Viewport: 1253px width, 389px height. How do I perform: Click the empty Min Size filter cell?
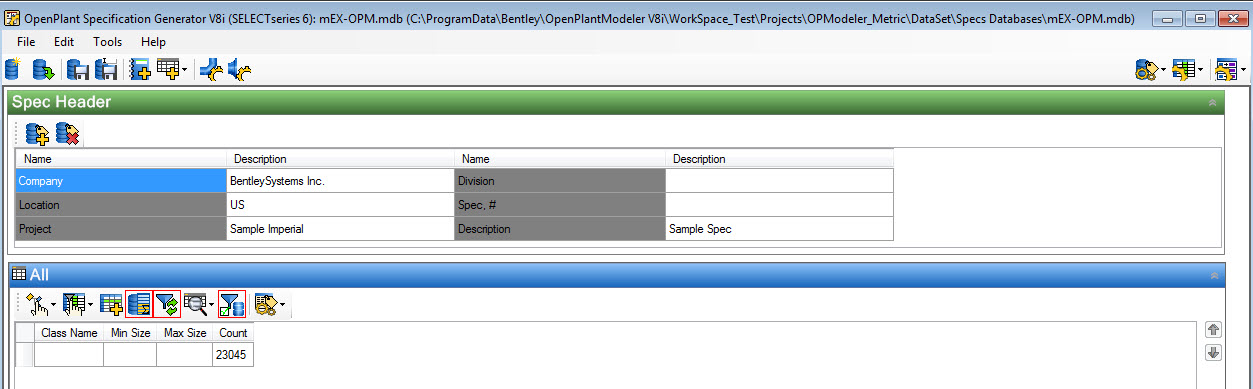[130, 354]
